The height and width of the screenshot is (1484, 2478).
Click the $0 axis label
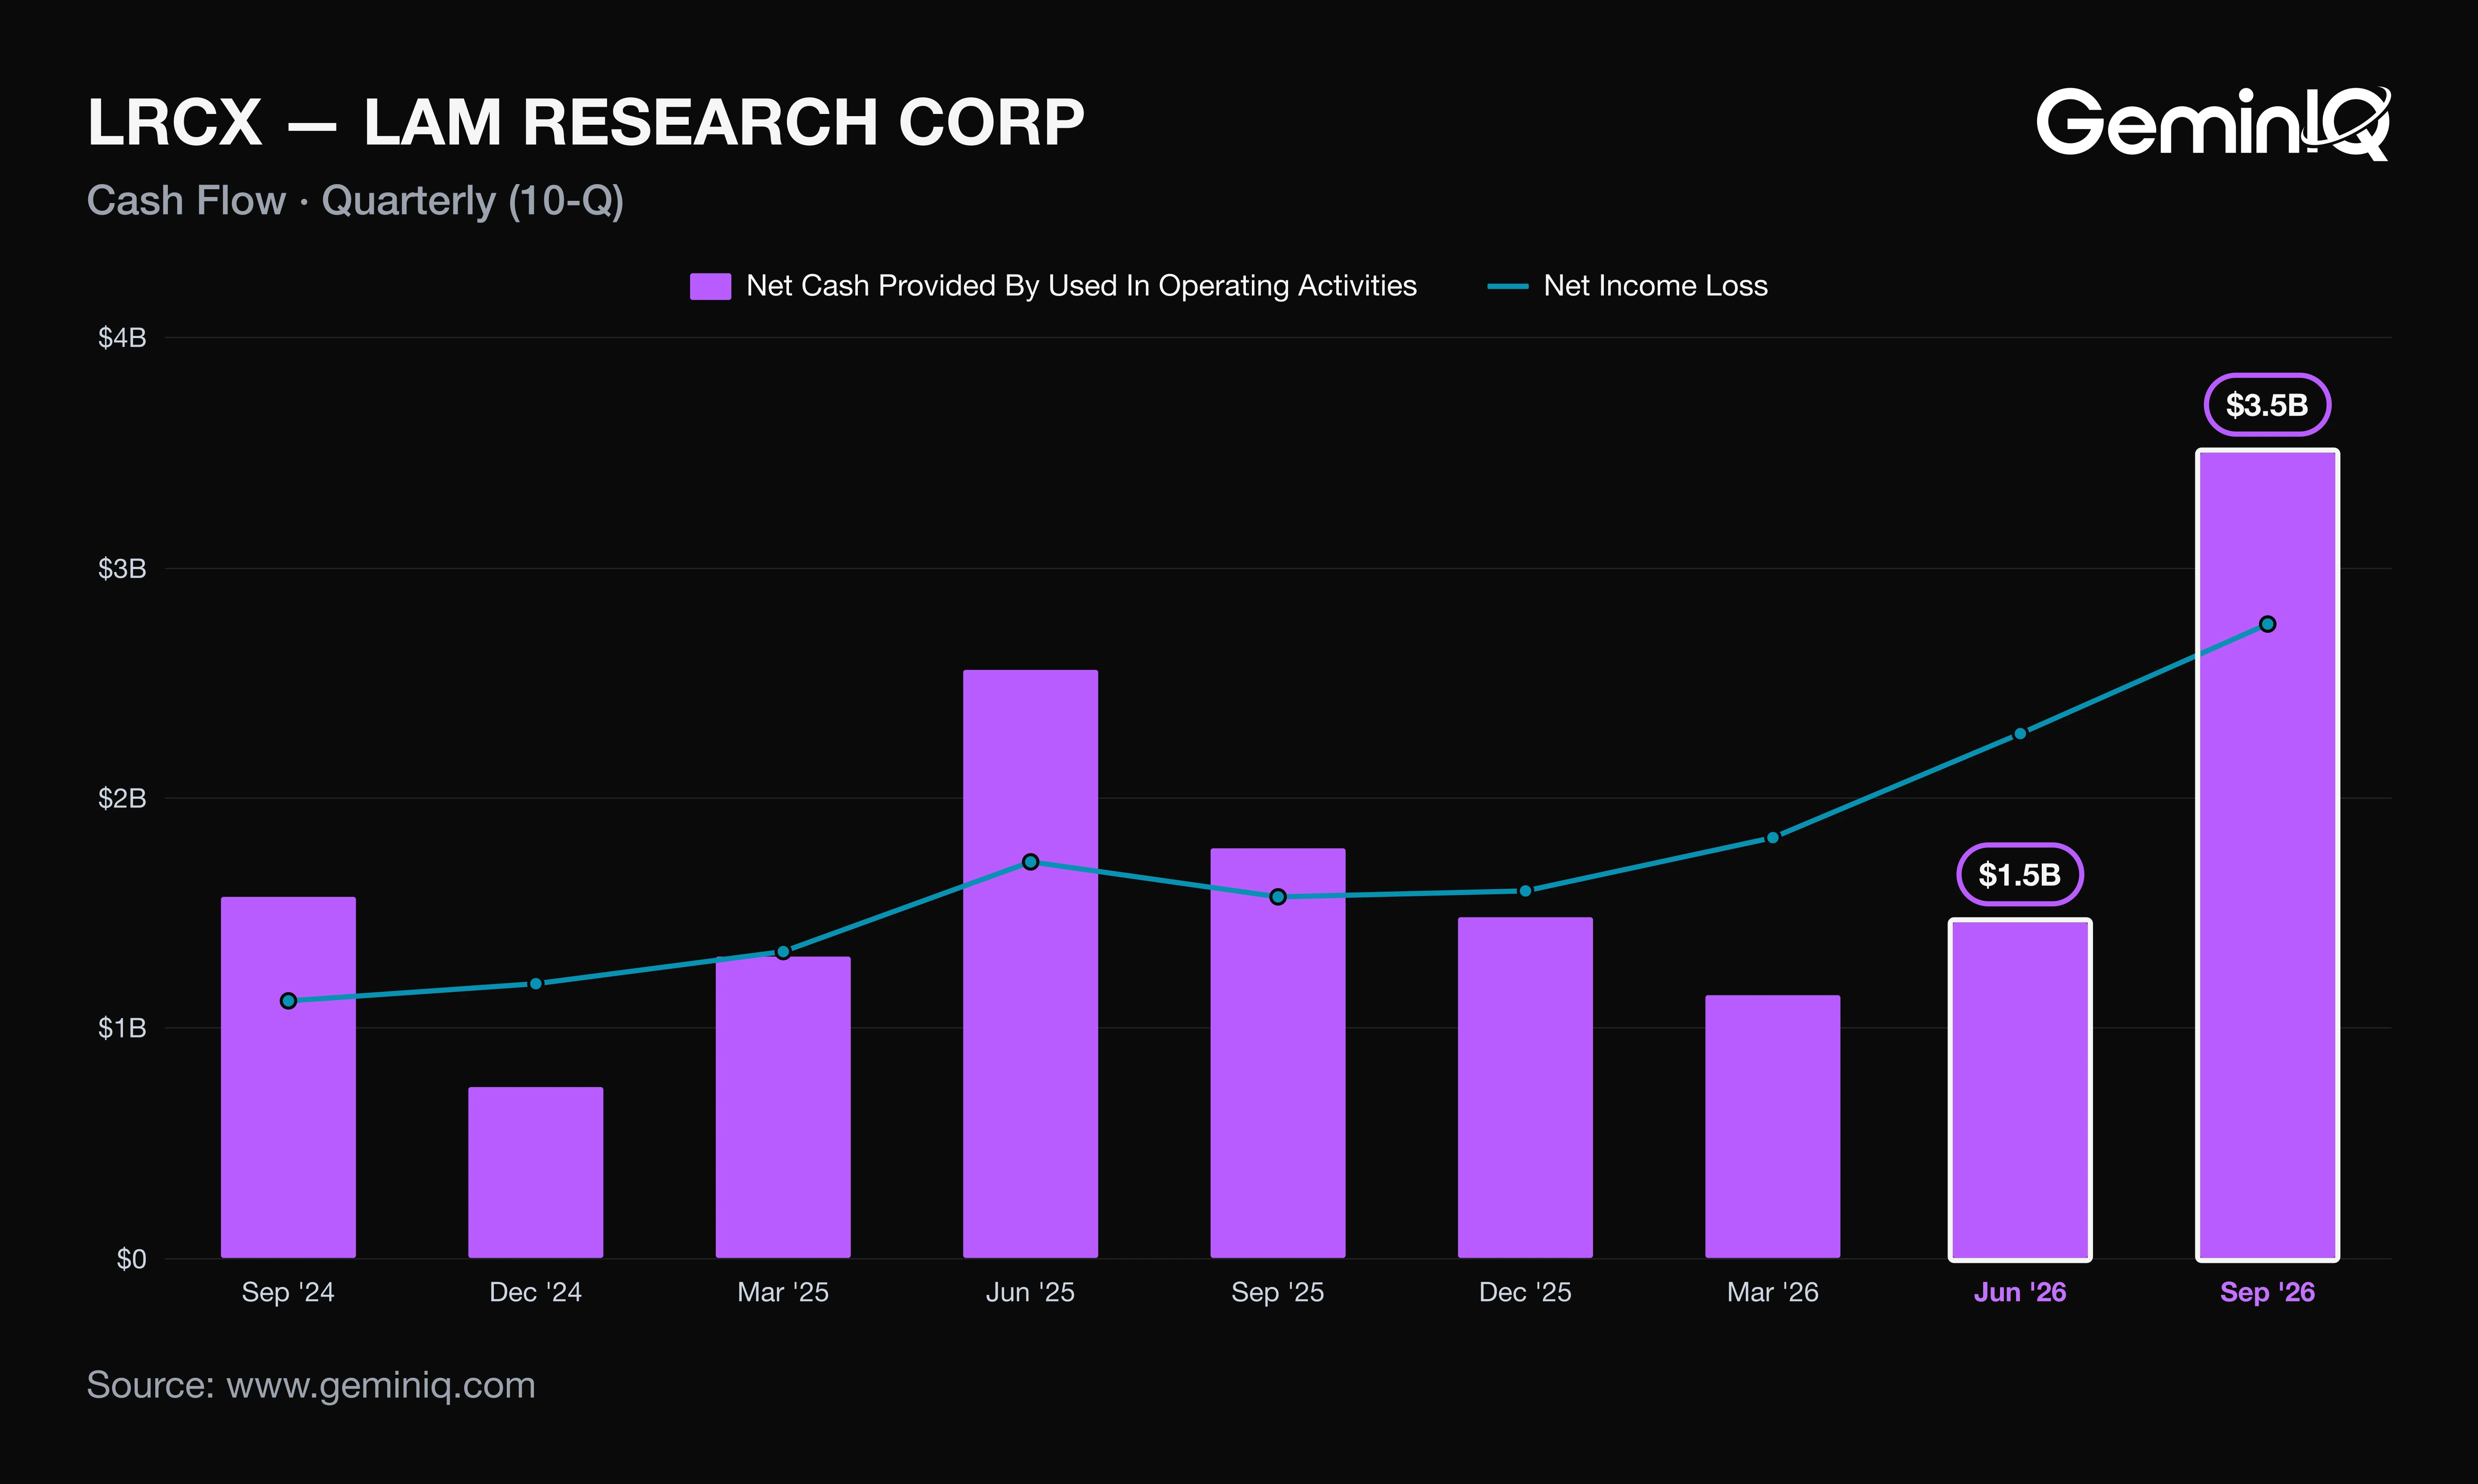[x=131, y=1259]
